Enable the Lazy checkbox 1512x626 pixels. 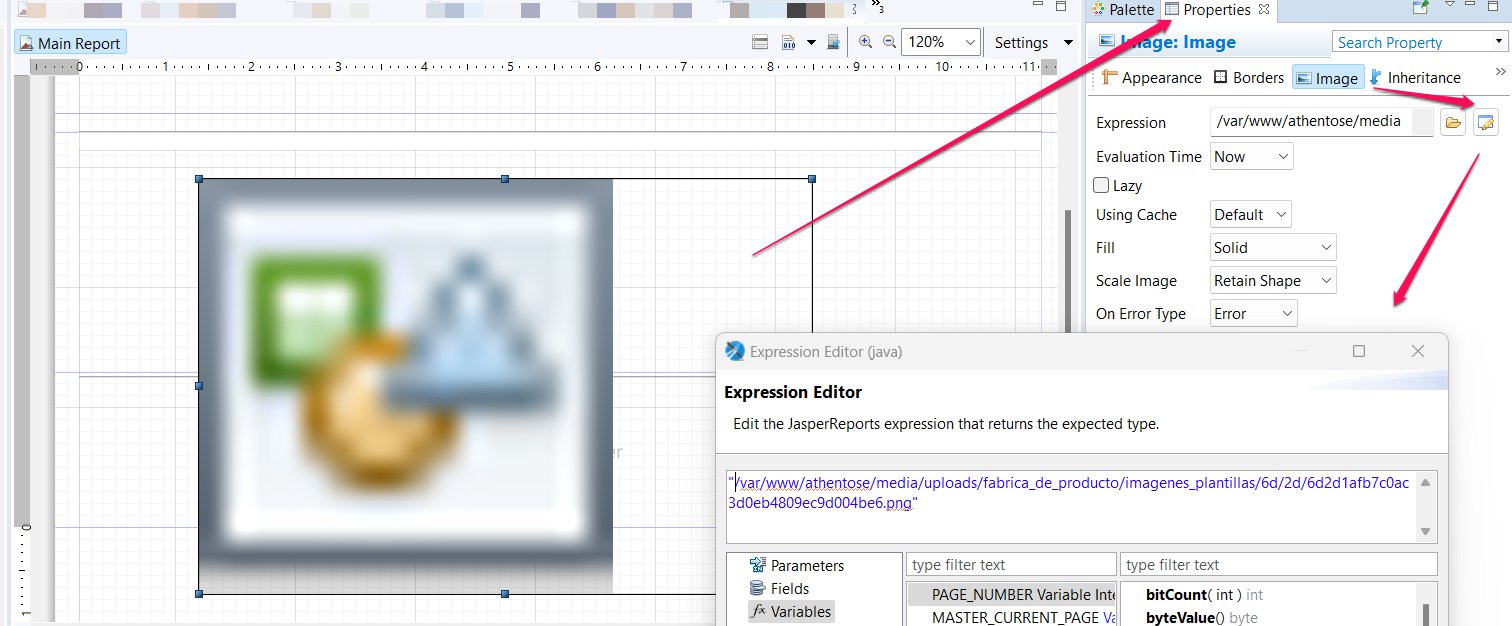(x=1102, y=185)
